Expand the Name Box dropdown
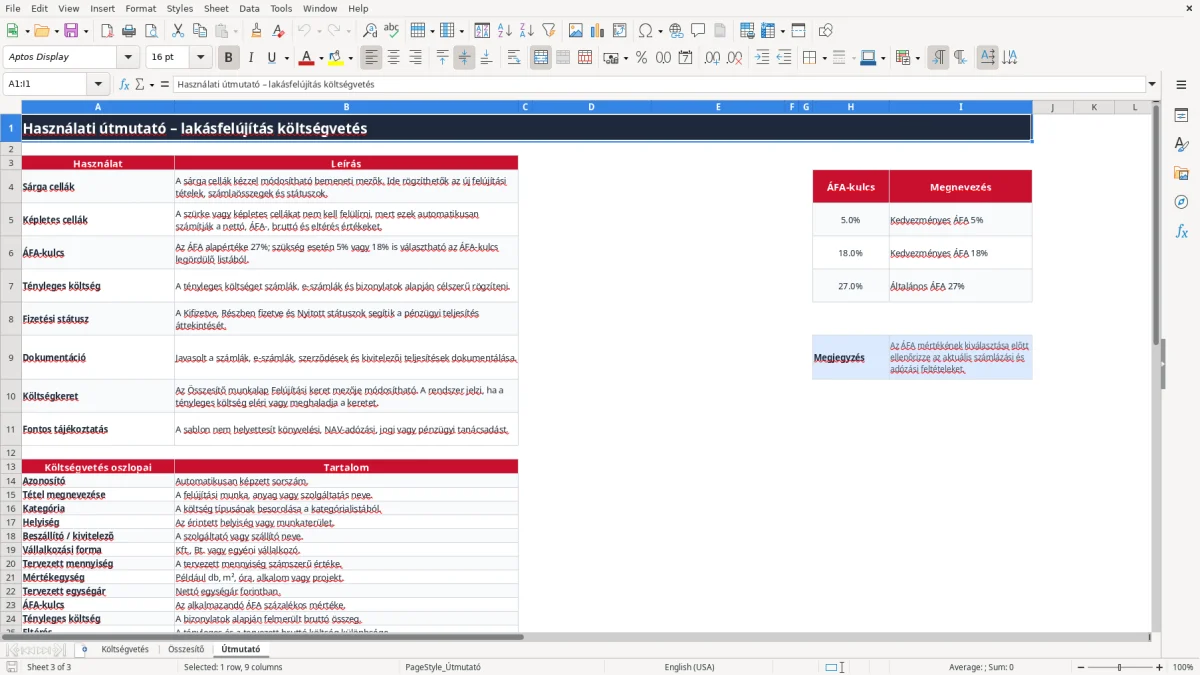The height and width of the screenshot is (675, 1200). [98, 84]
